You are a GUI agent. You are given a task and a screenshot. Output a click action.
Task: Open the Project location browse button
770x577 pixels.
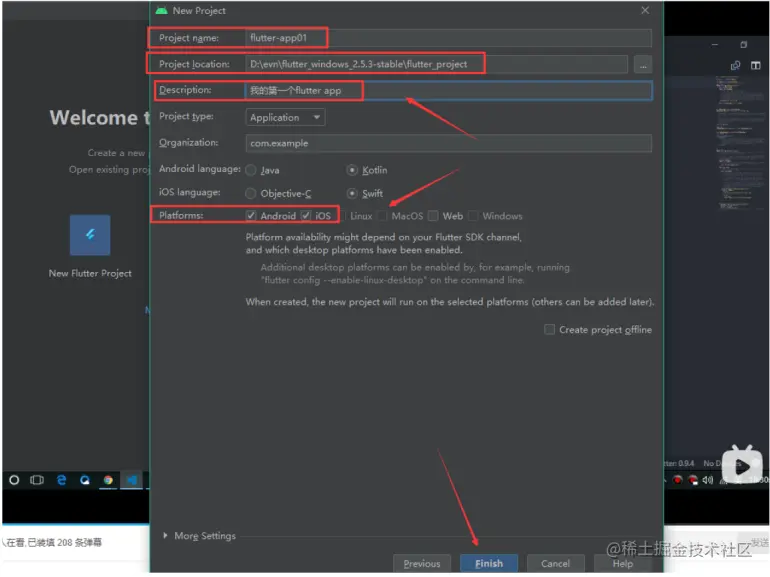pyautogui.click(x=643, y=64)
